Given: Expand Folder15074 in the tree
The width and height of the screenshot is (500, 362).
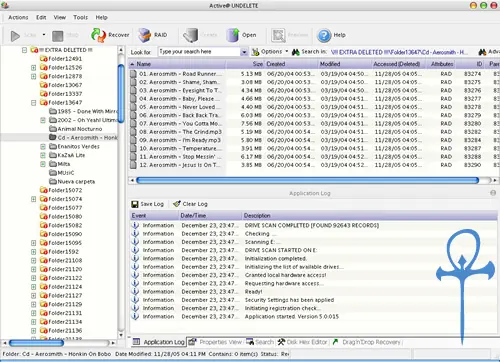Looking at the screenshot, I should tap(33, 199).
